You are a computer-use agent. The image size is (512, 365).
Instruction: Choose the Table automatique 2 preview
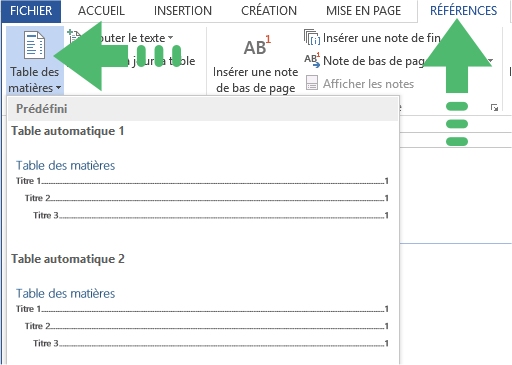[203, 307]
